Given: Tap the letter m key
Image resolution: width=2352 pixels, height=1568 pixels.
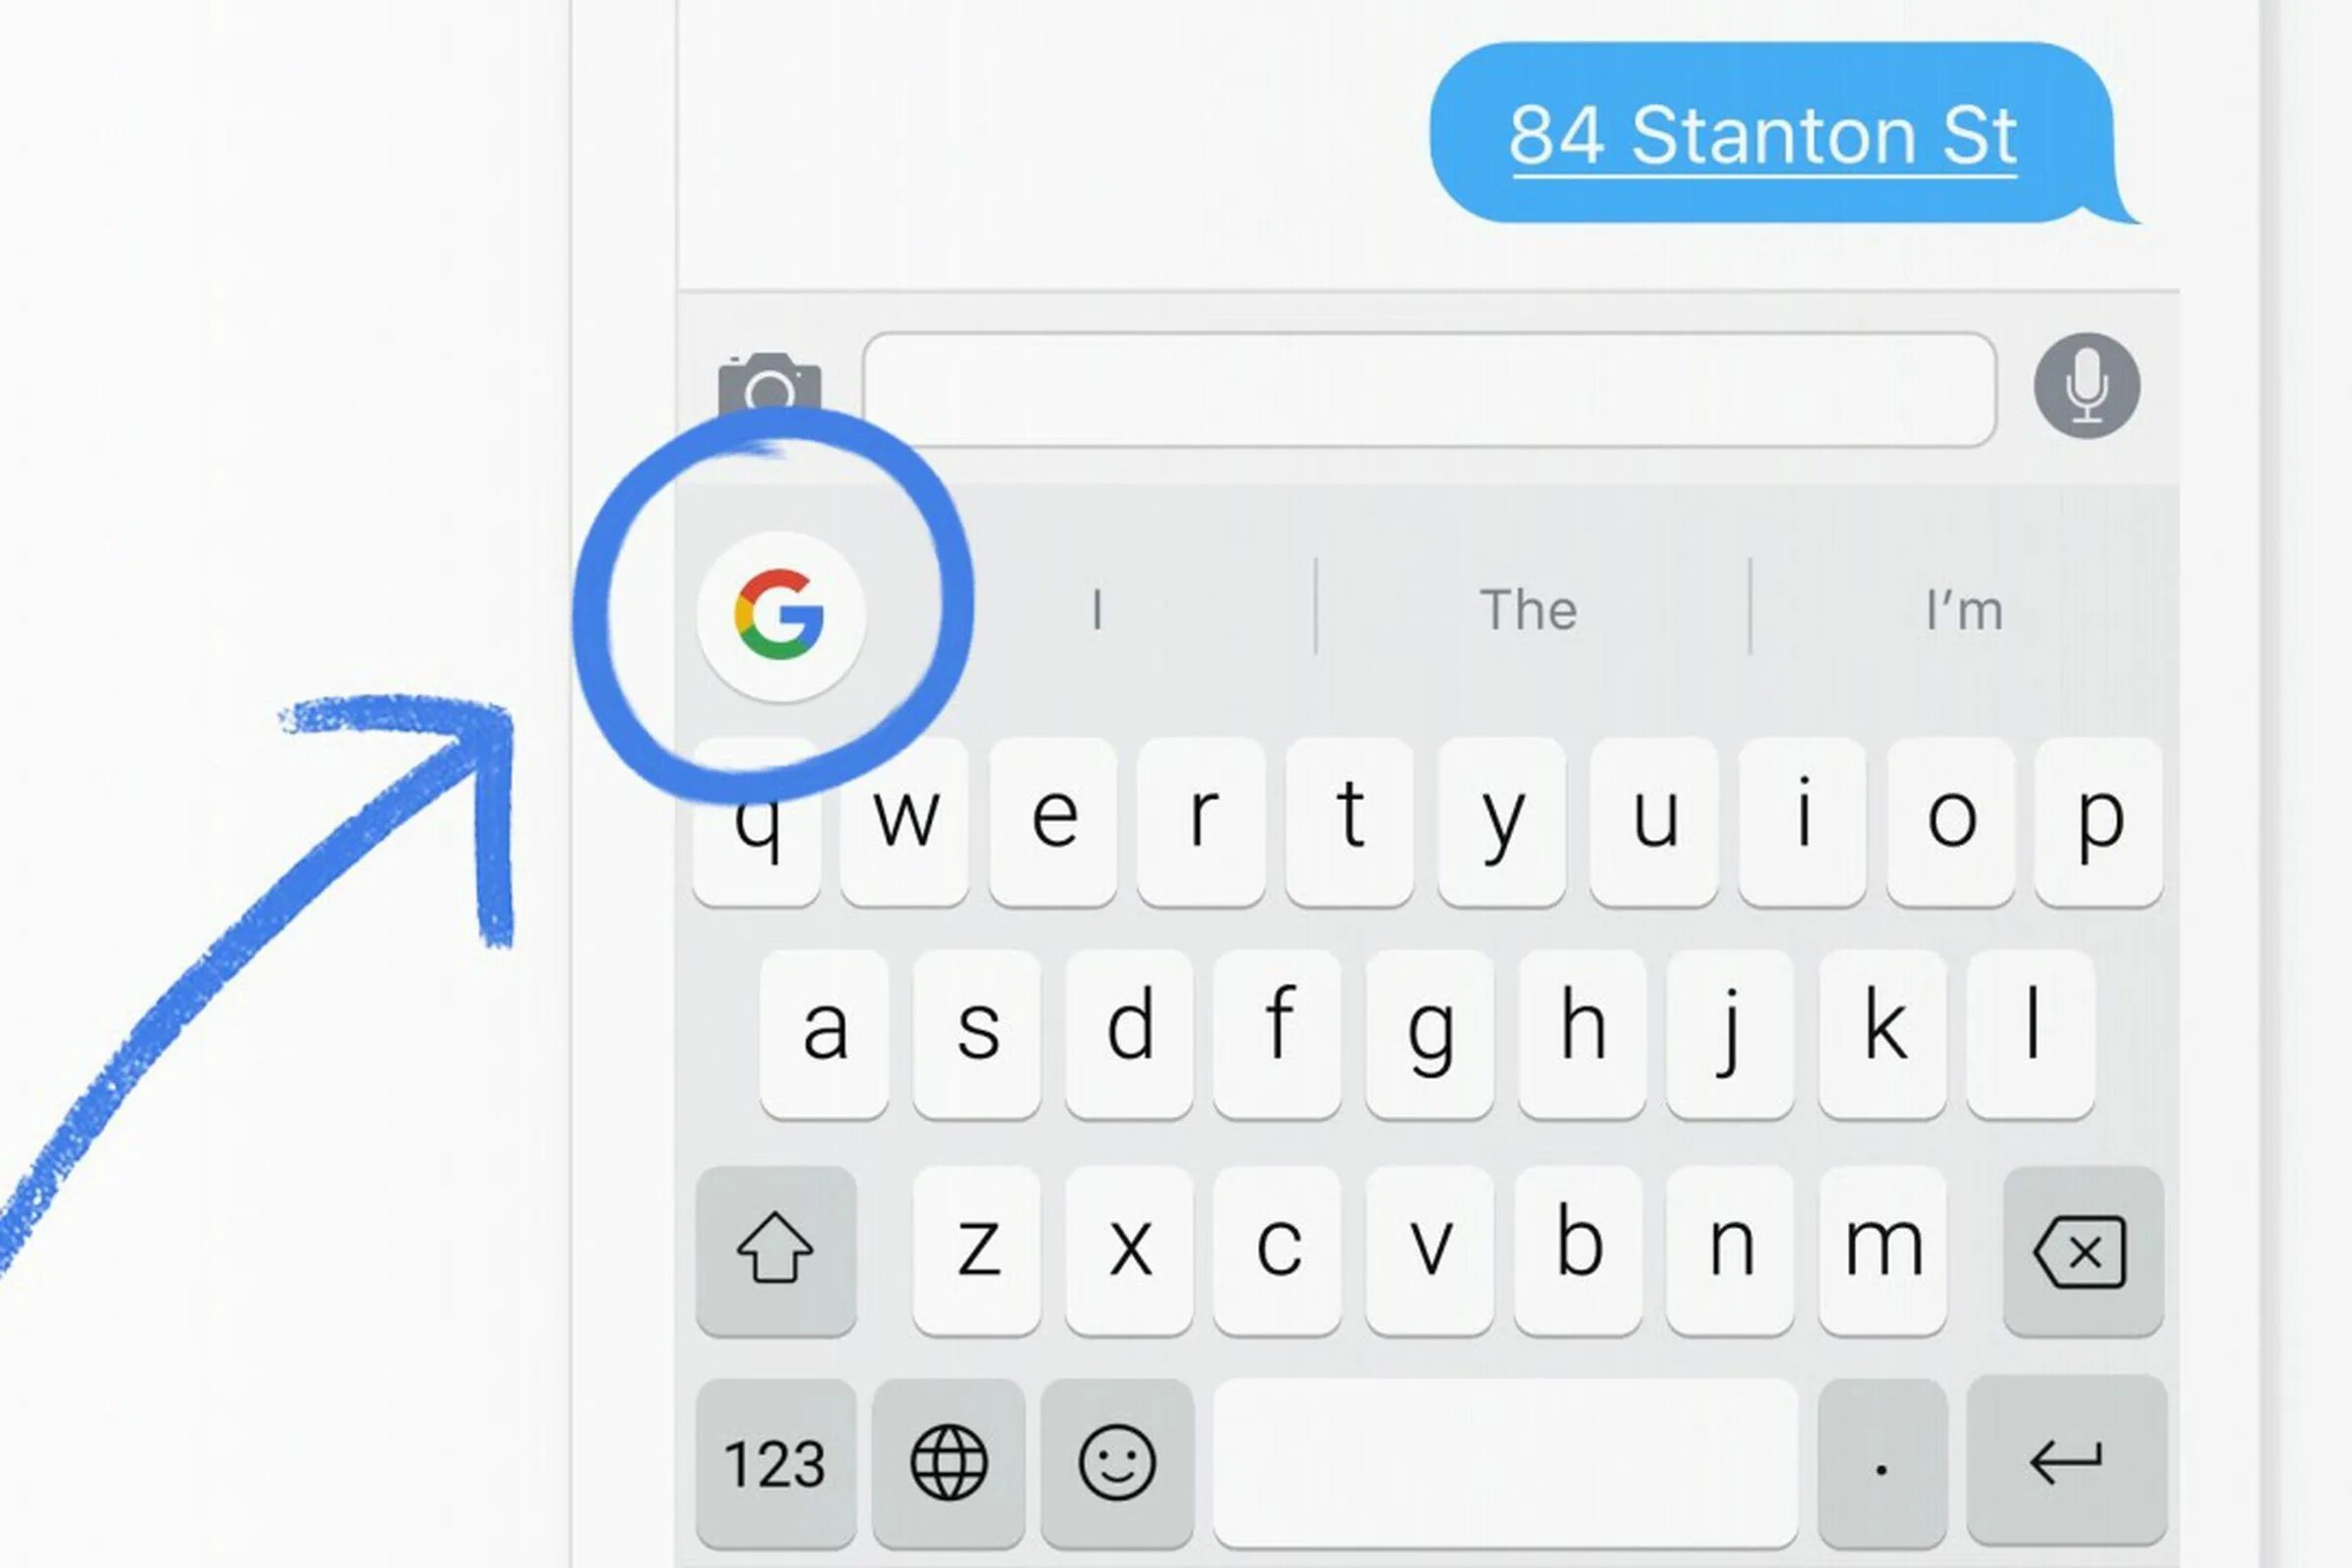Looking at the screenshot, I should 1883,1251.
